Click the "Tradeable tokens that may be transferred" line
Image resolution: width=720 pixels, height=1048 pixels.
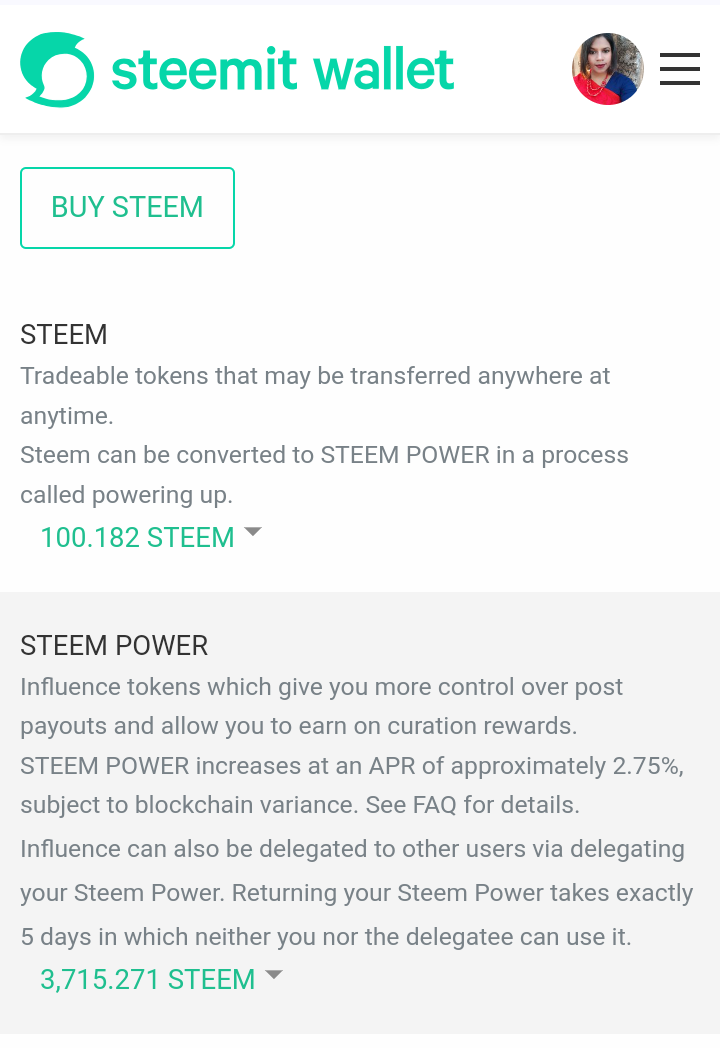click(x=315, y=376)
